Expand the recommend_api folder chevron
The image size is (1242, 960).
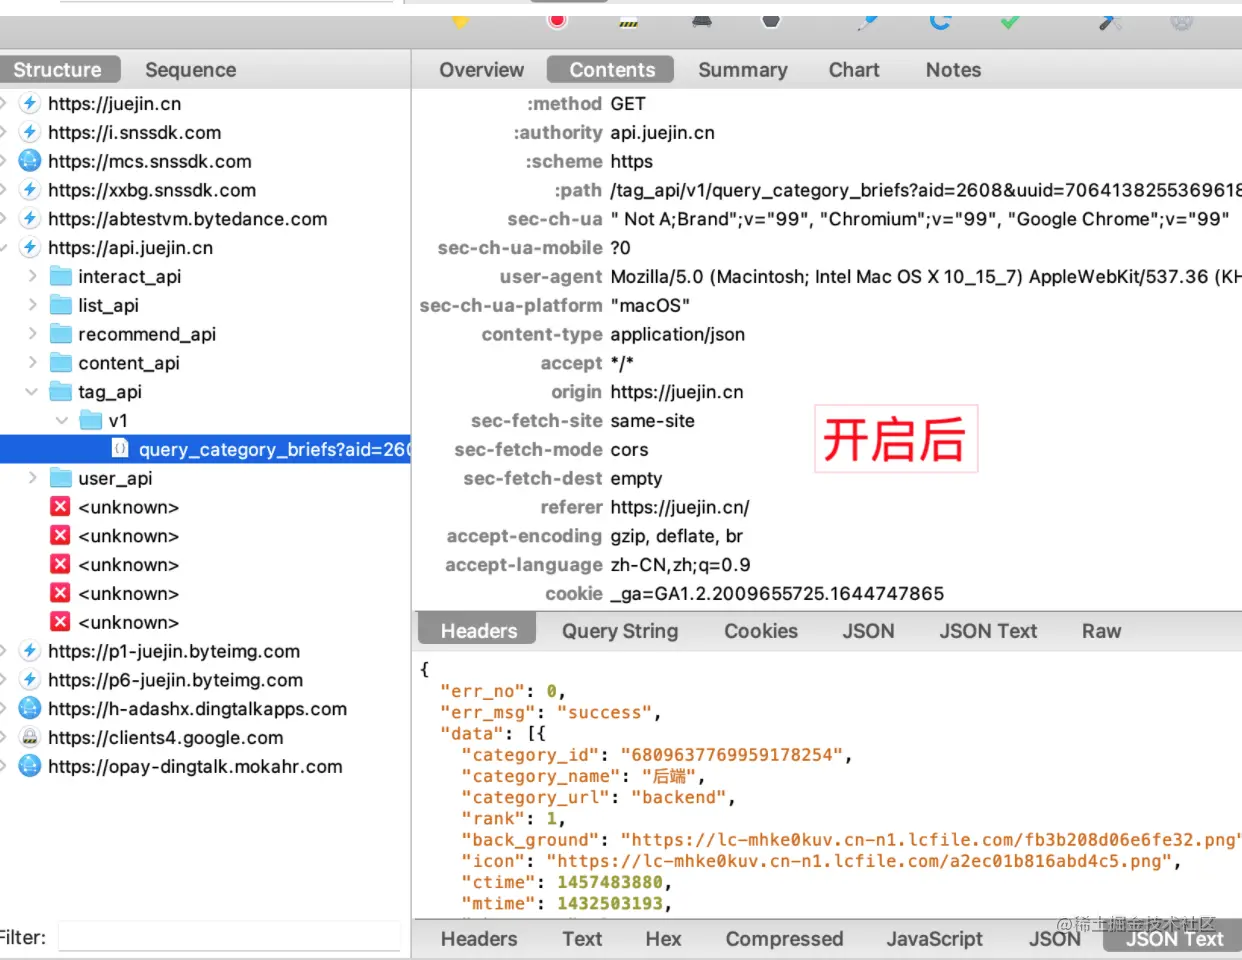(32, 334)
